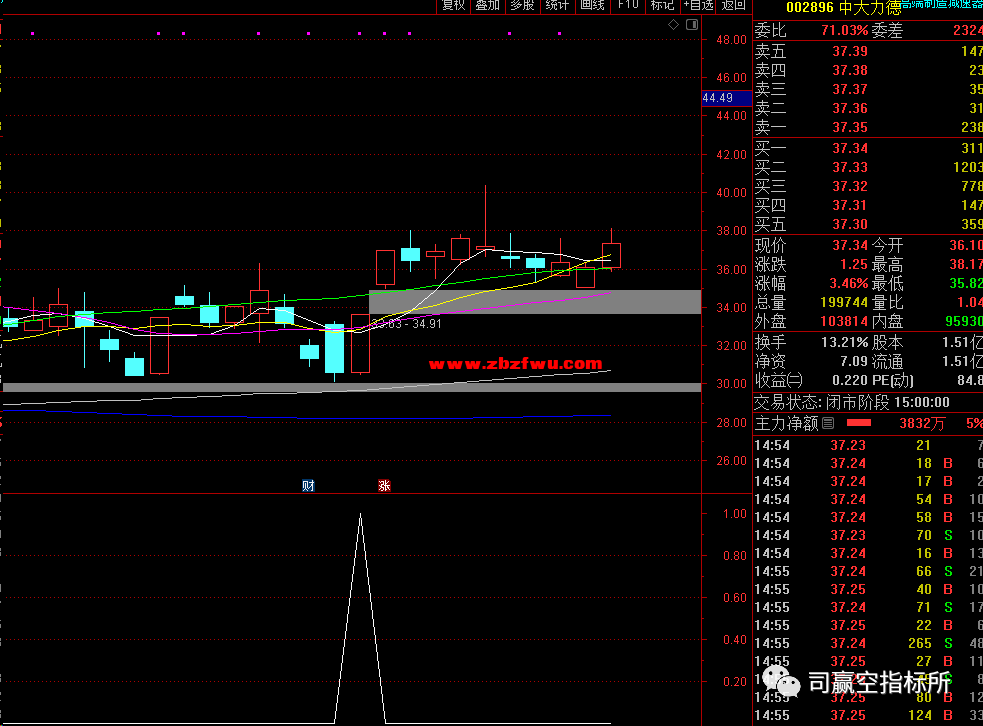Select the 买三 37.32 order row
This screenshot has width=983, height=726.
(x=868, y=186)
